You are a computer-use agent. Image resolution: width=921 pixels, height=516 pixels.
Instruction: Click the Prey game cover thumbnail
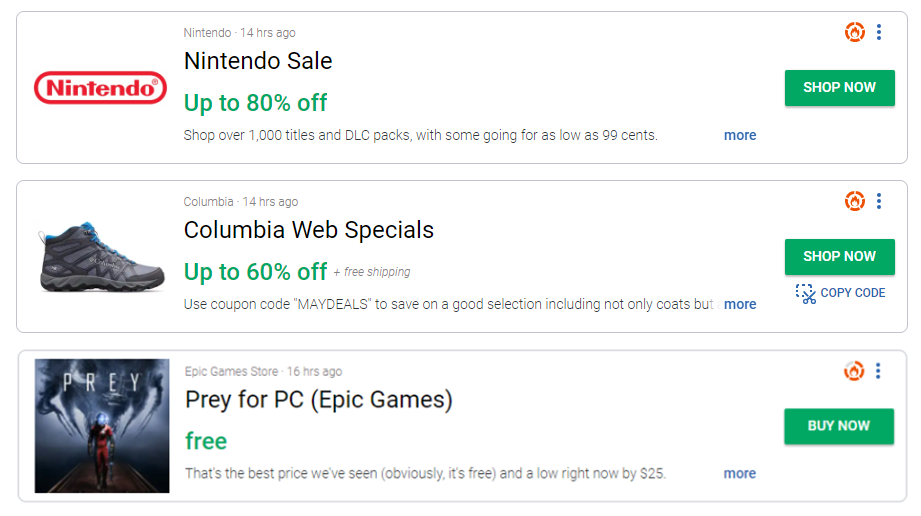102,425
